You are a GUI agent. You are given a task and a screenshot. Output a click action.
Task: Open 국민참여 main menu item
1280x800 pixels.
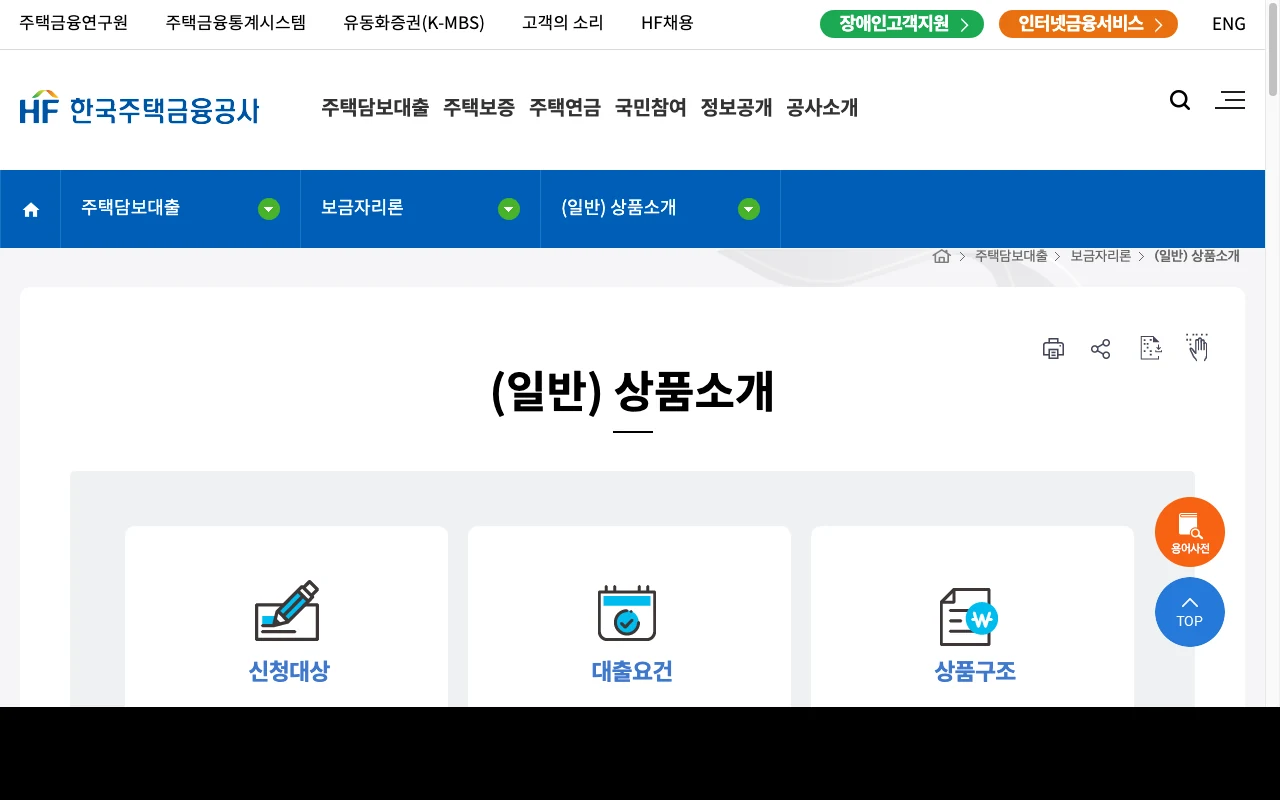(651, 107)
